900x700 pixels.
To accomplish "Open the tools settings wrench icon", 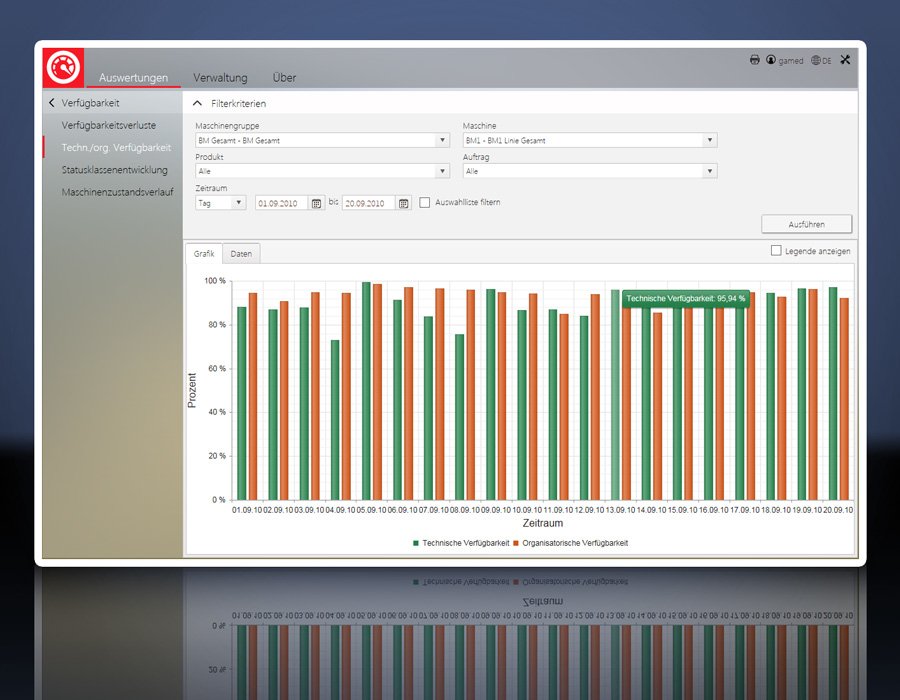I will point(845,60).
